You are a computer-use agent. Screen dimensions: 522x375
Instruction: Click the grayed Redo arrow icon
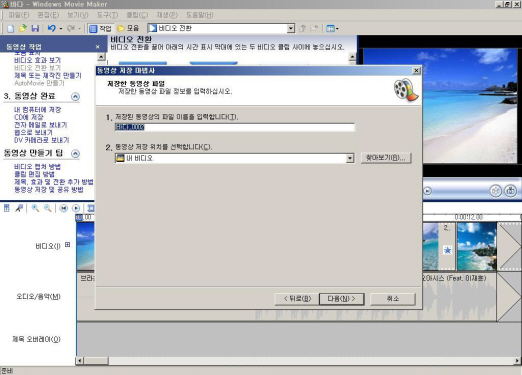point(71,29)
